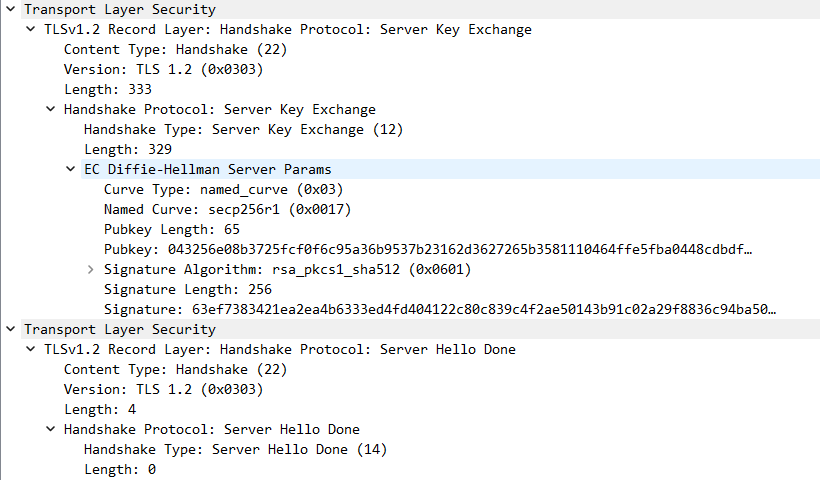
Task: Click the Signature hex value row
Action: click(439, 309)
